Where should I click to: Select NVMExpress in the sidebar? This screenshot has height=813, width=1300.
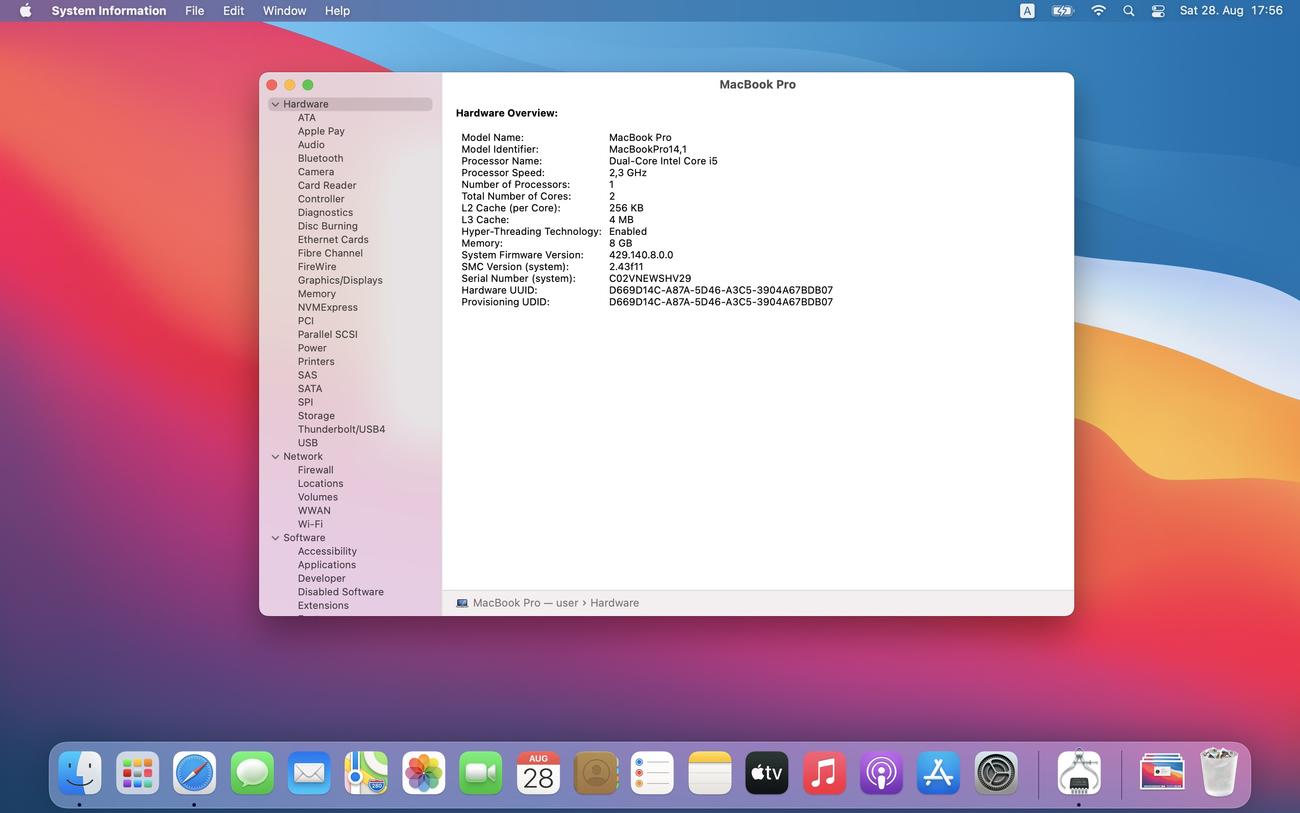click(327, 308)
